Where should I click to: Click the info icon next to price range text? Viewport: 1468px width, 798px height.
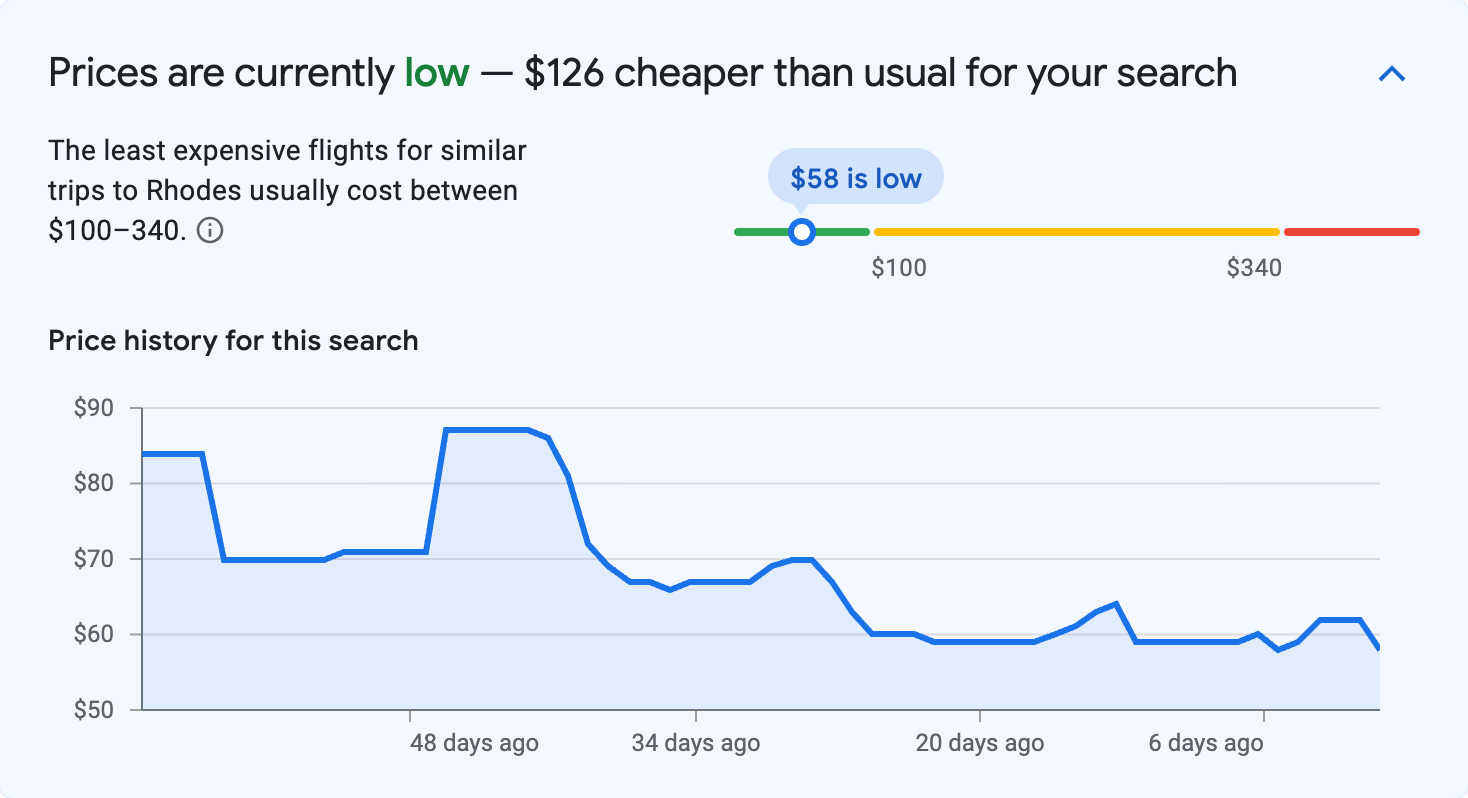tap(212, 231)
